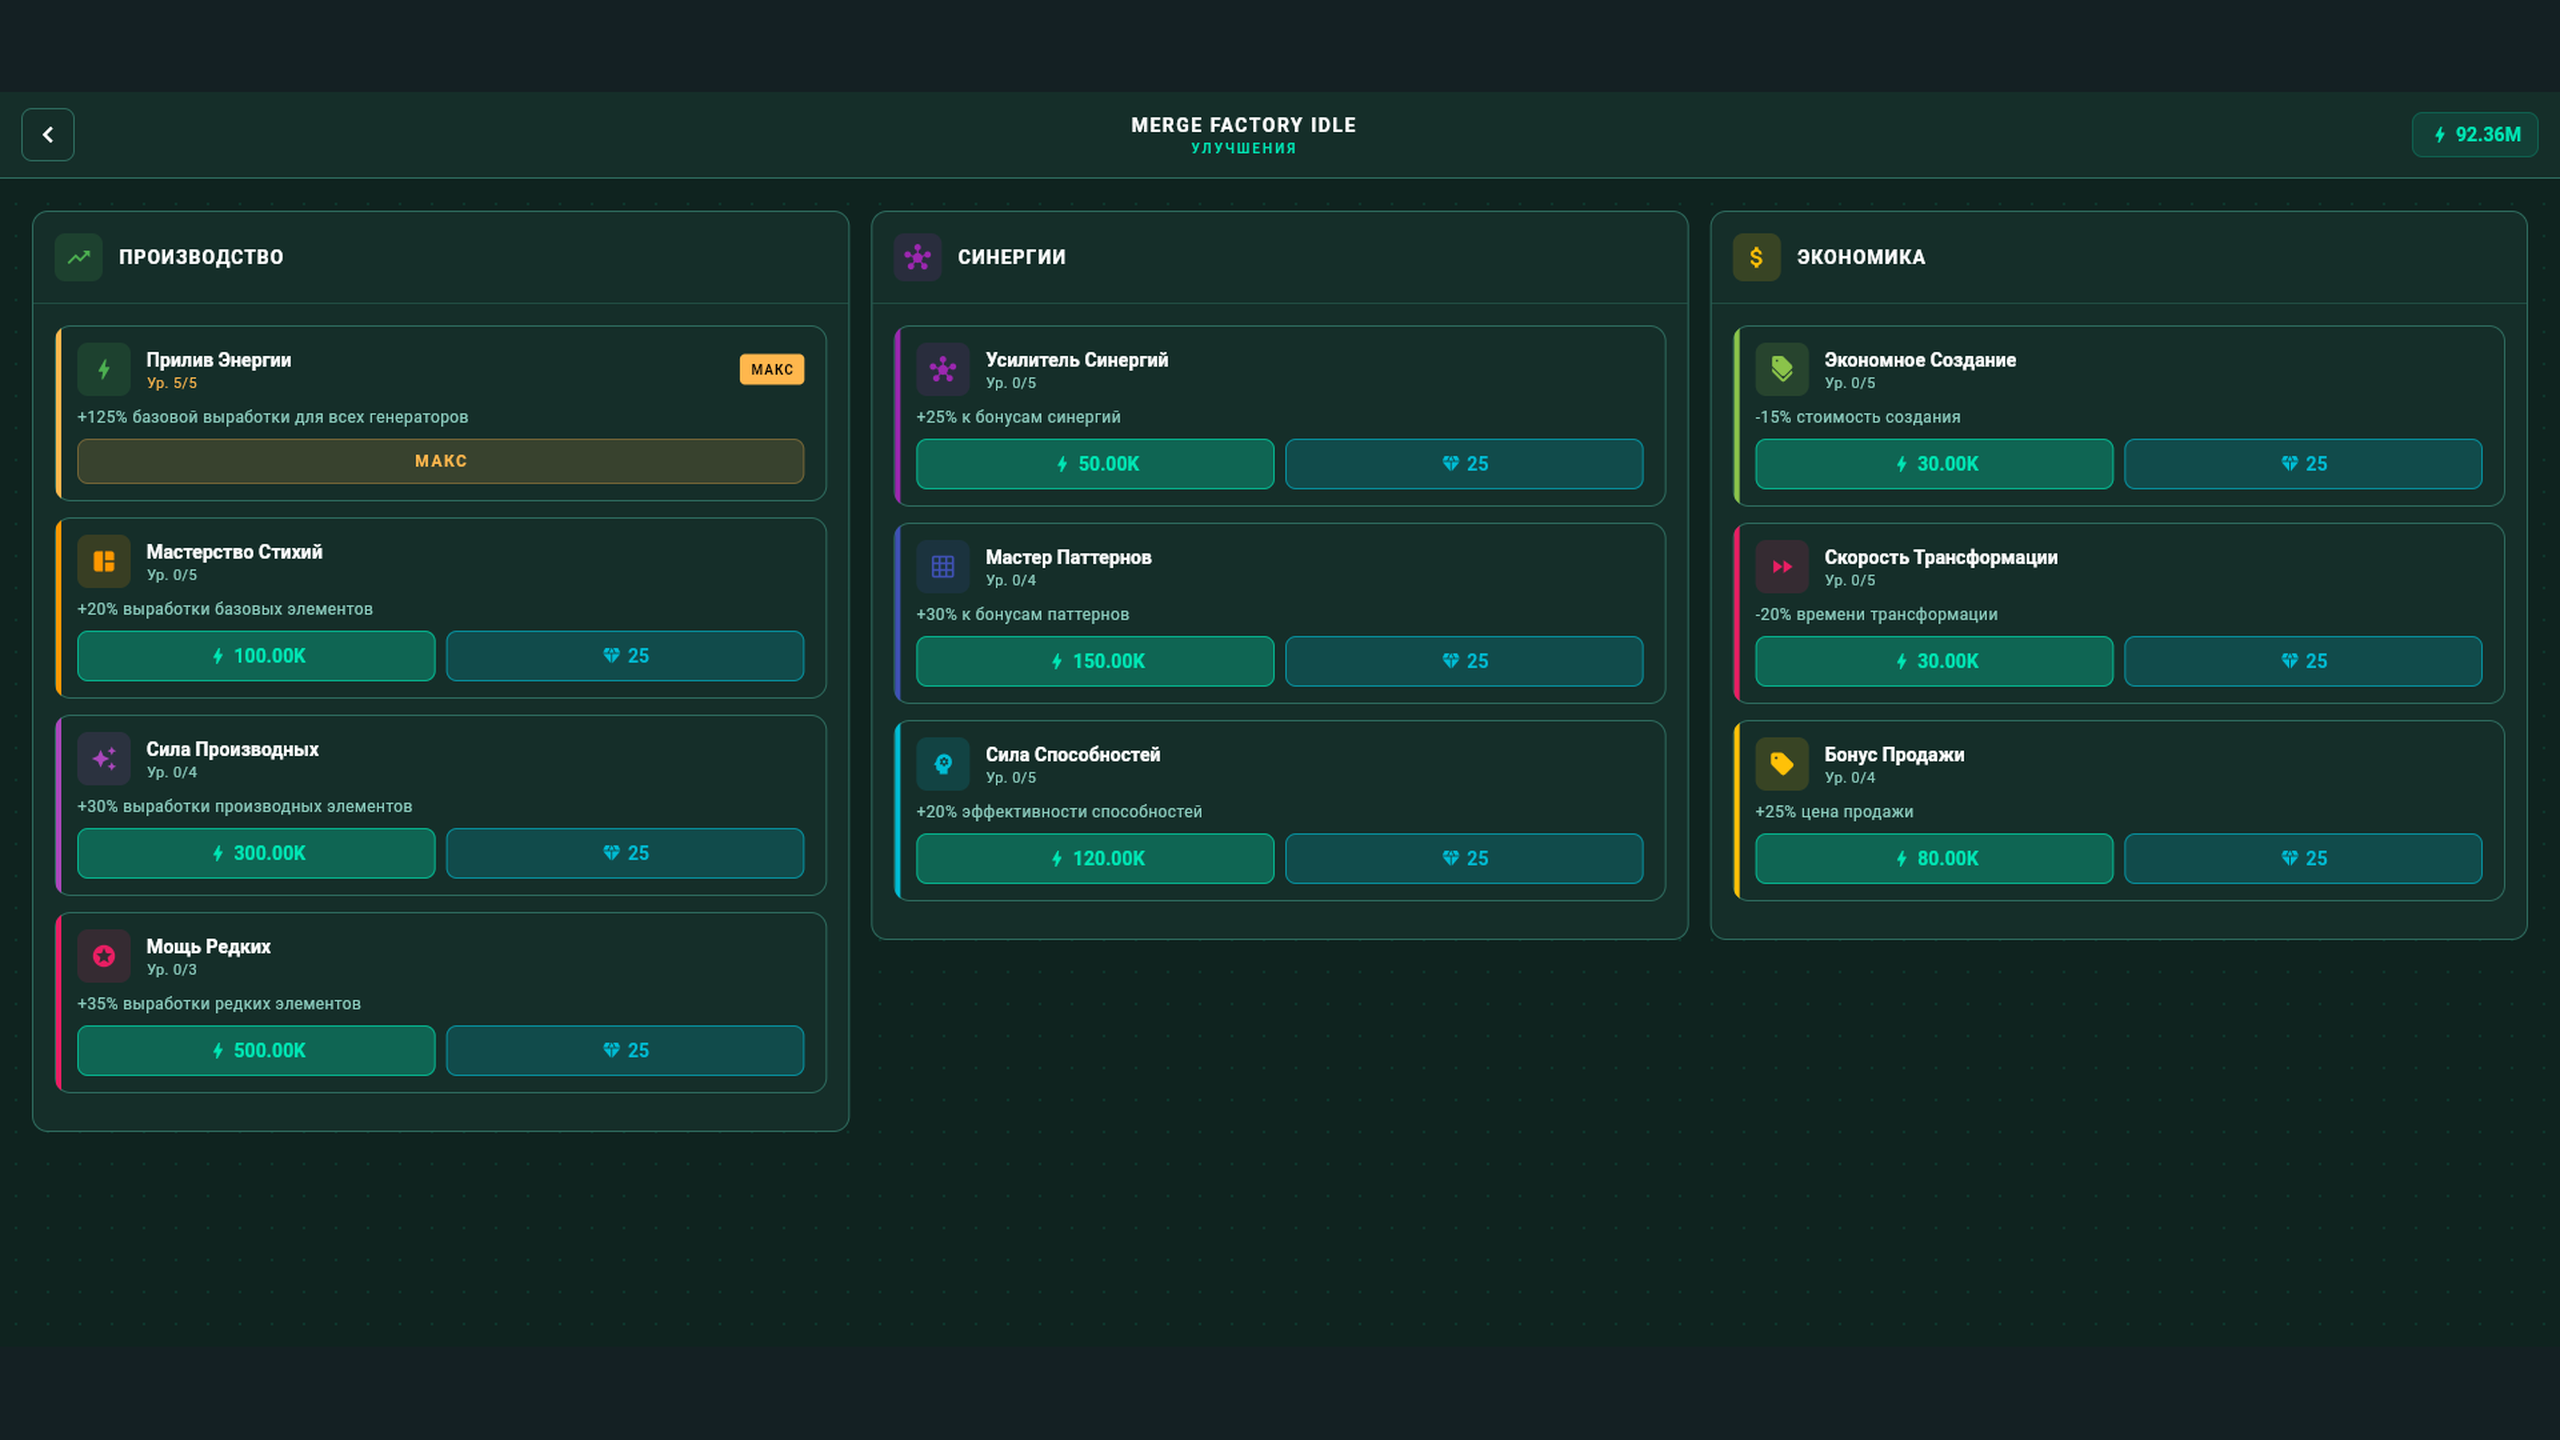Buy Усилитель Синергий for 50.00K energy
The image size is (2560, 1440).
pyautogui.click(x=1094, y=463)
